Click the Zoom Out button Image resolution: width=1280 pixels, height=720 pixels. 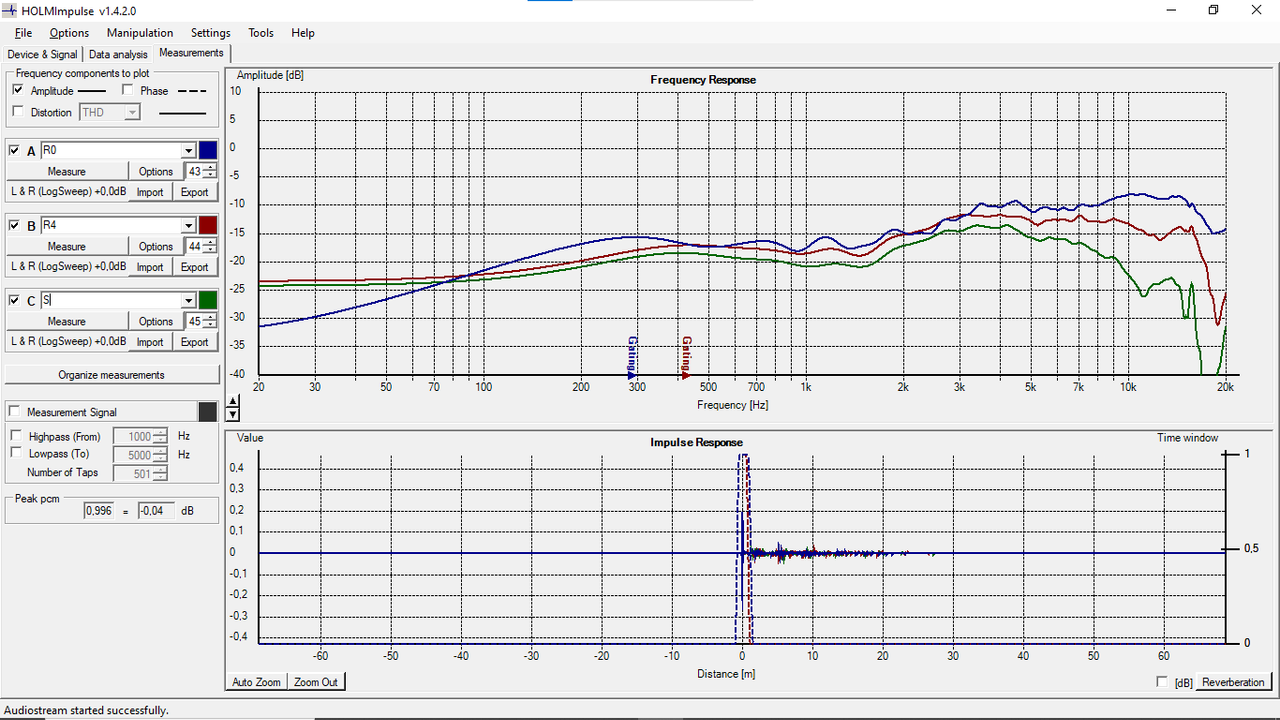[x=316, y=682]
